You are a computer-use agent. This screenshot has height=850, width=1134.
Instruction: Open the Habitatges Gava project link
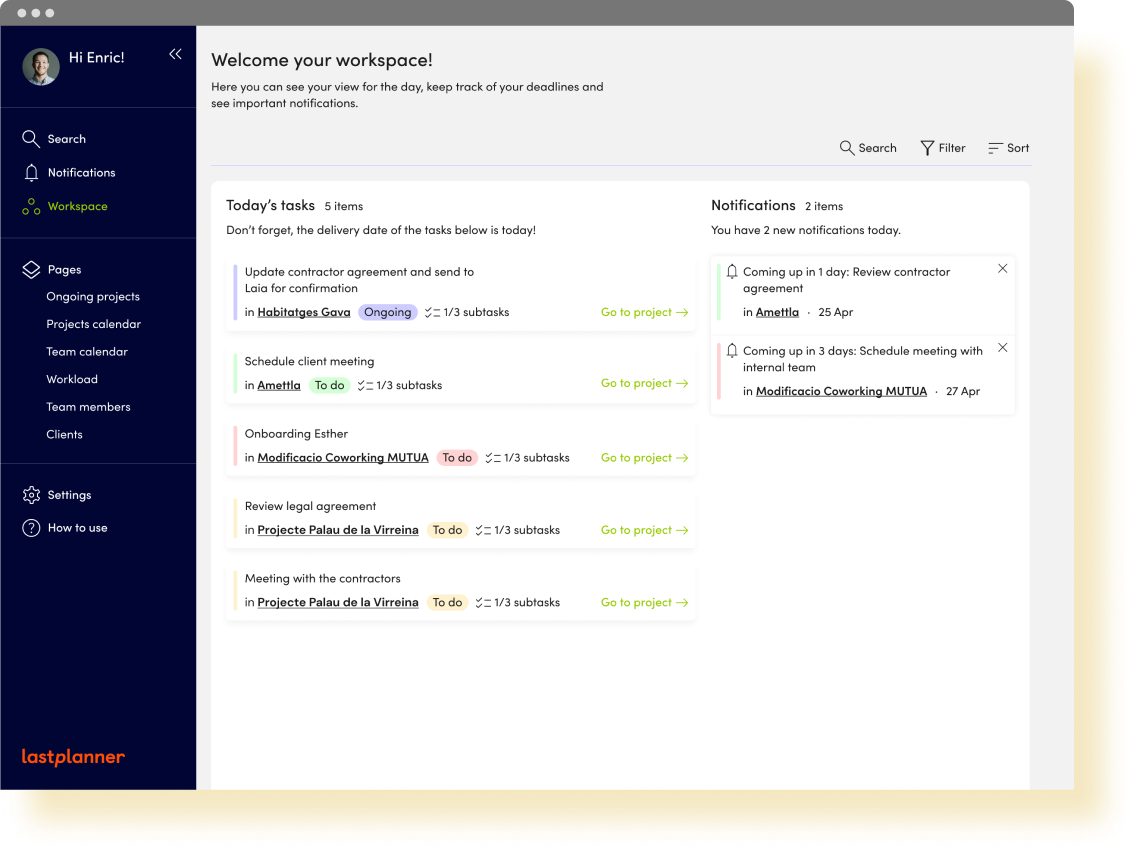click(304, 312)
